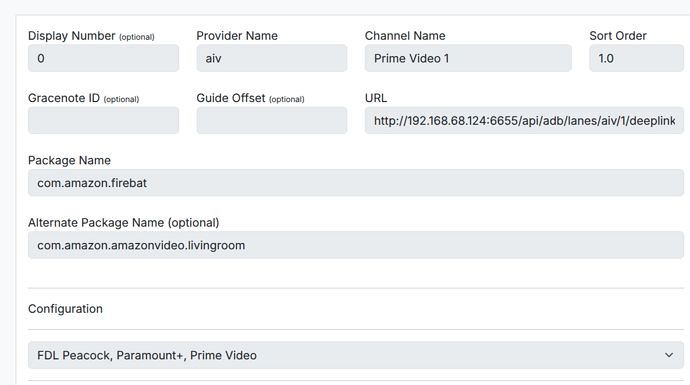Click the Sort Order label
Screen dimensions: 690x385
pyautogui.click(x=618, y=36)
